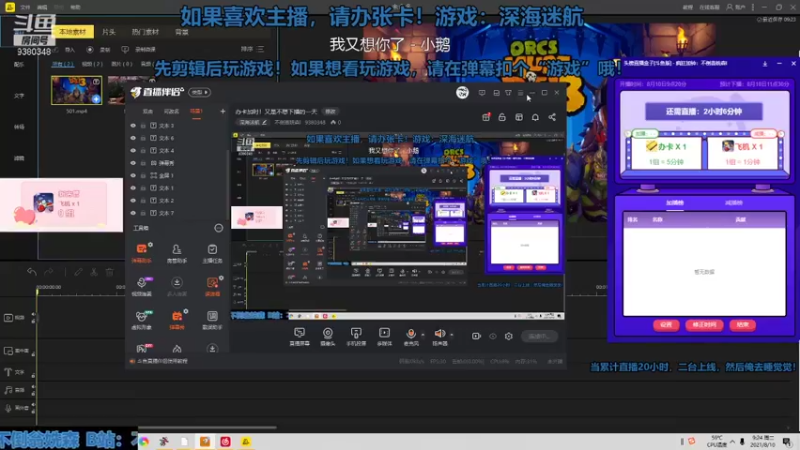Switch orientation with the 横屏 mode pill

[x=199, y=92]
